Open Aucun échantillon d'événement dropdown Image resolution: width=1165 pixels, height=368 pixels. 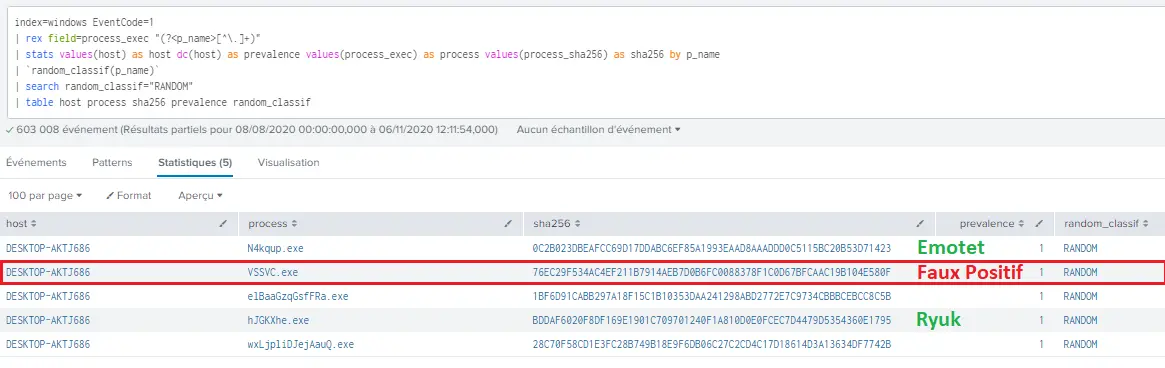coord(598,129)
